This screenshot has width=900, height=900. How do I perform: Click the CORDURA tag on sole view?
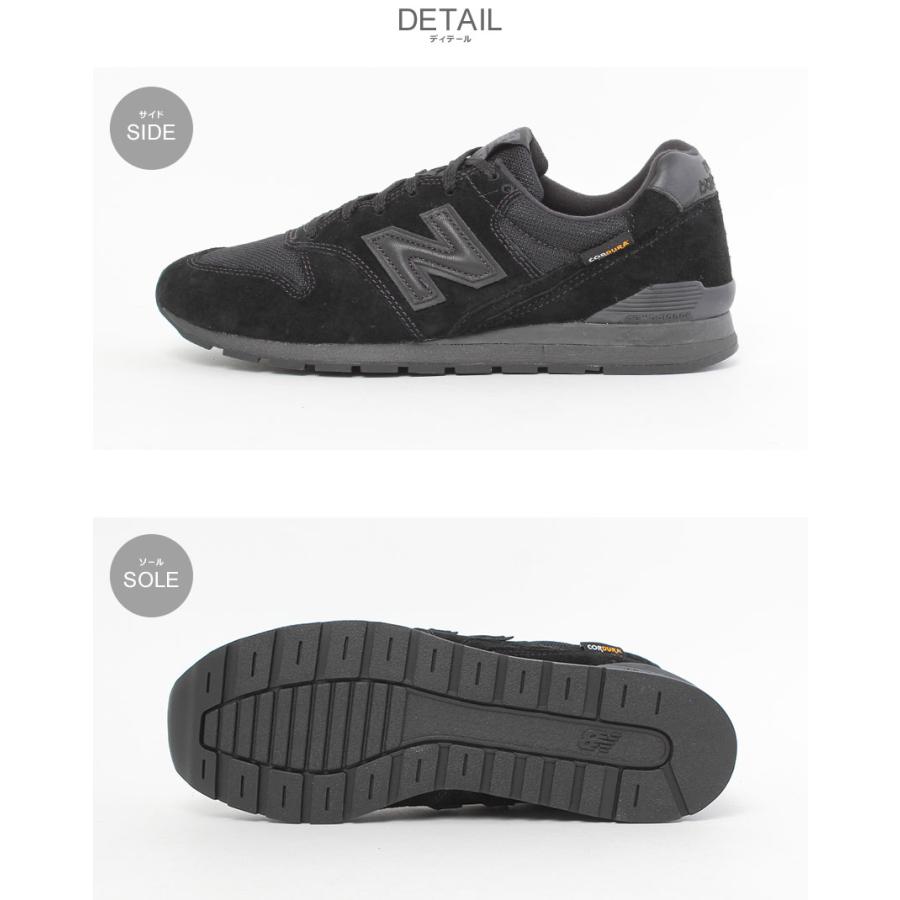604,650
